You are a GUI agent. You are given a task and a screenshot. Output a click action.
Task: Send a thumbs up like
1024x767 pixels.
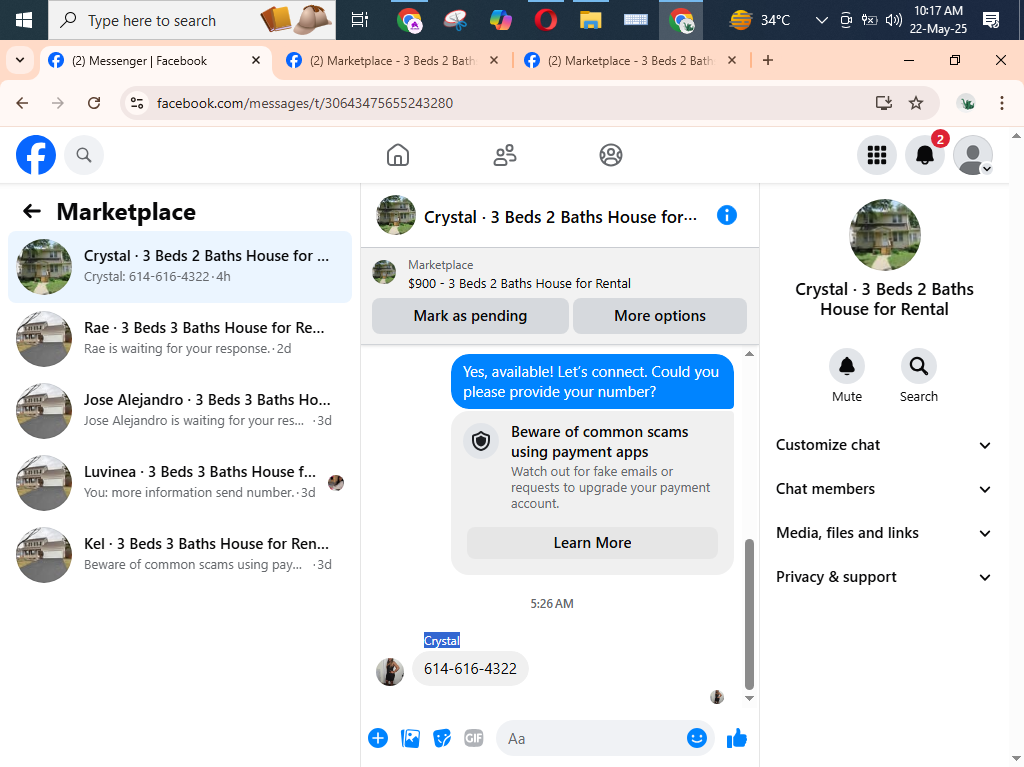point(737,738)
